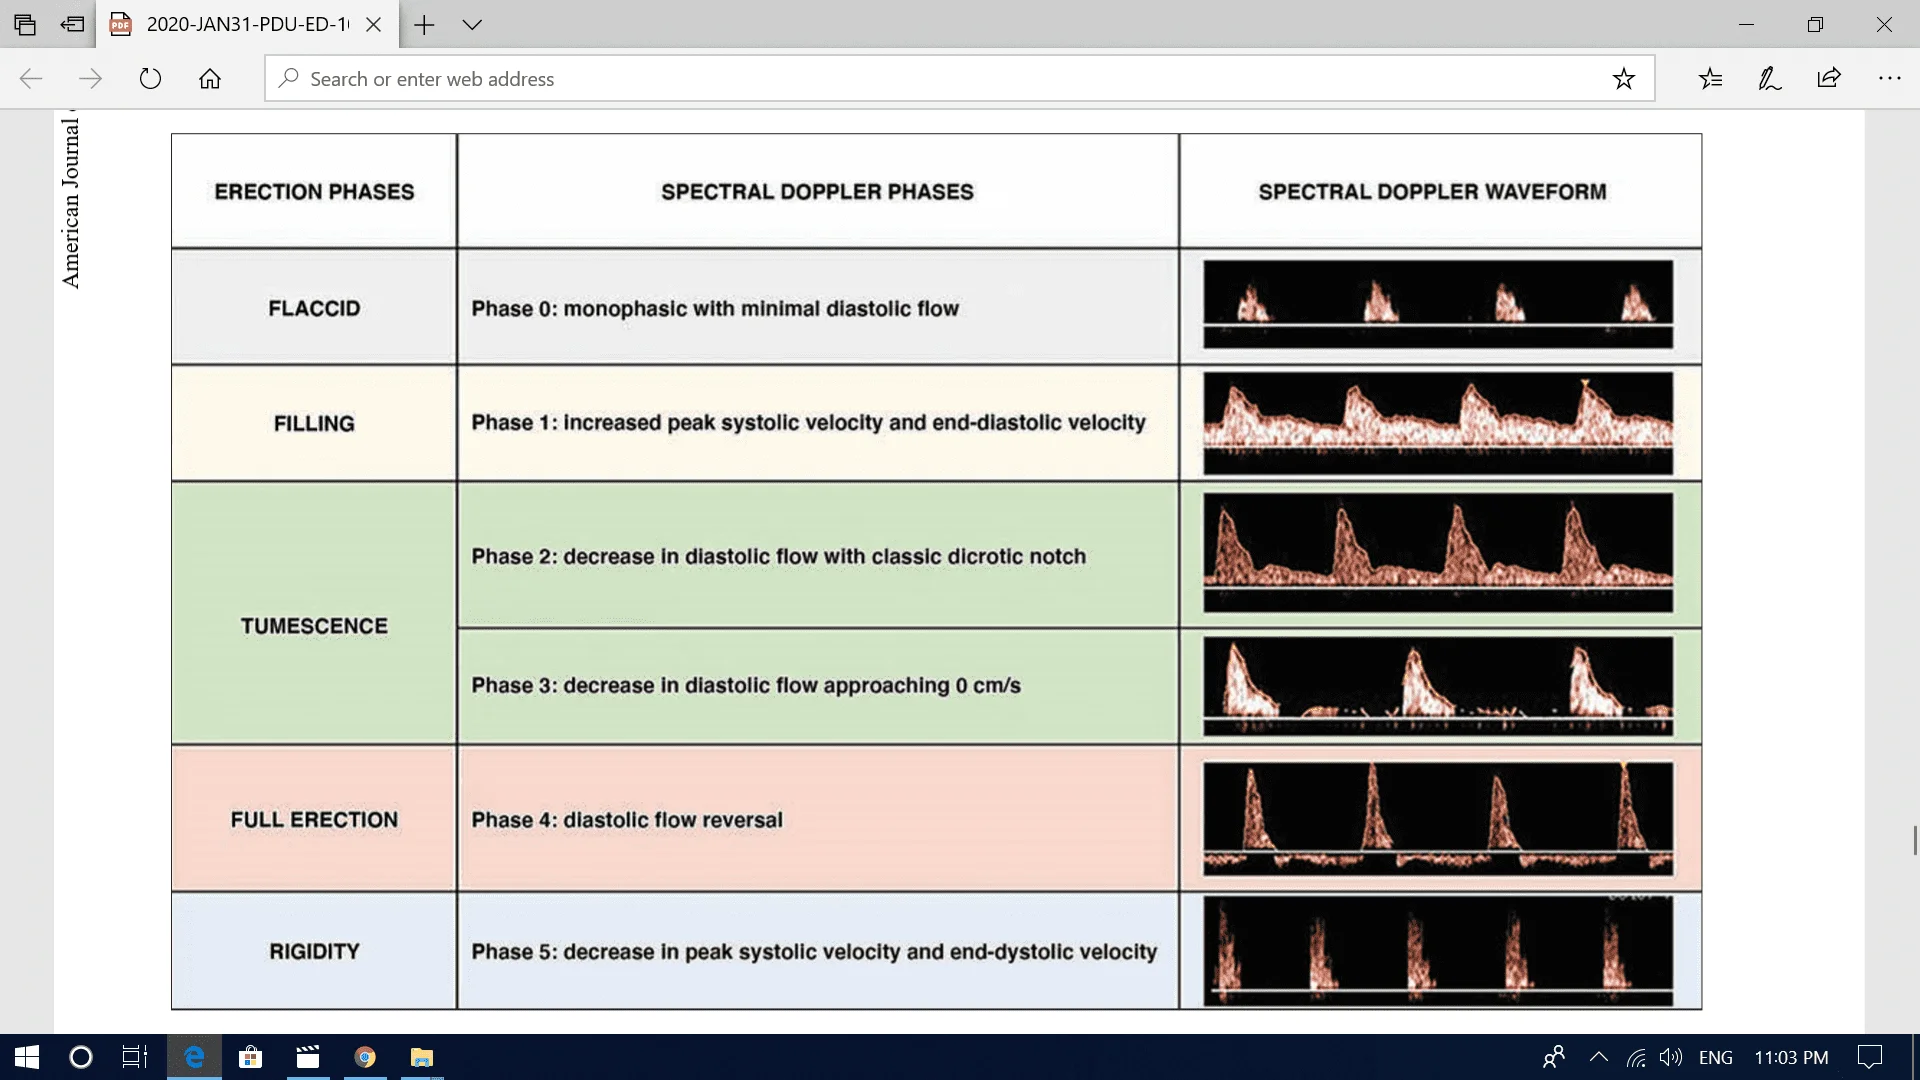1920x1080 pixels.
Task: Launch Microsoft Store from the taskbar
Action: pos(251,1057)
